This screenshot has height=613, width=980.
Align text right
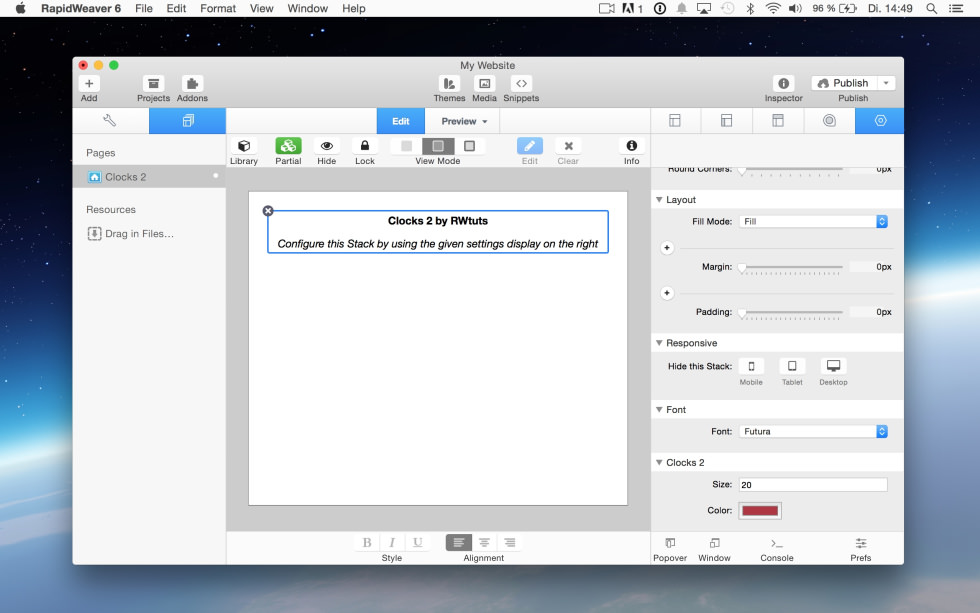pyautogui.click(x=509, y=542)
